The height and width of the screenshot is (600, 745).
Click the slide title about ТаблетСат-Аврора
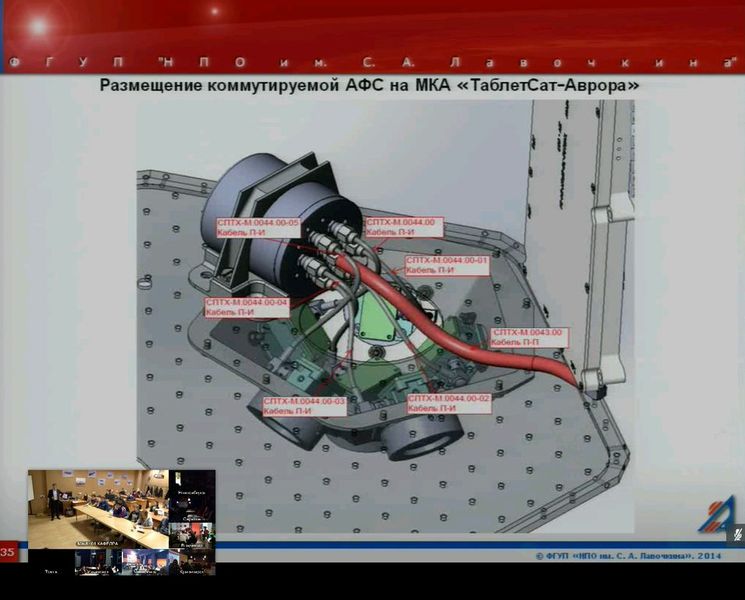tap(369, 86)
